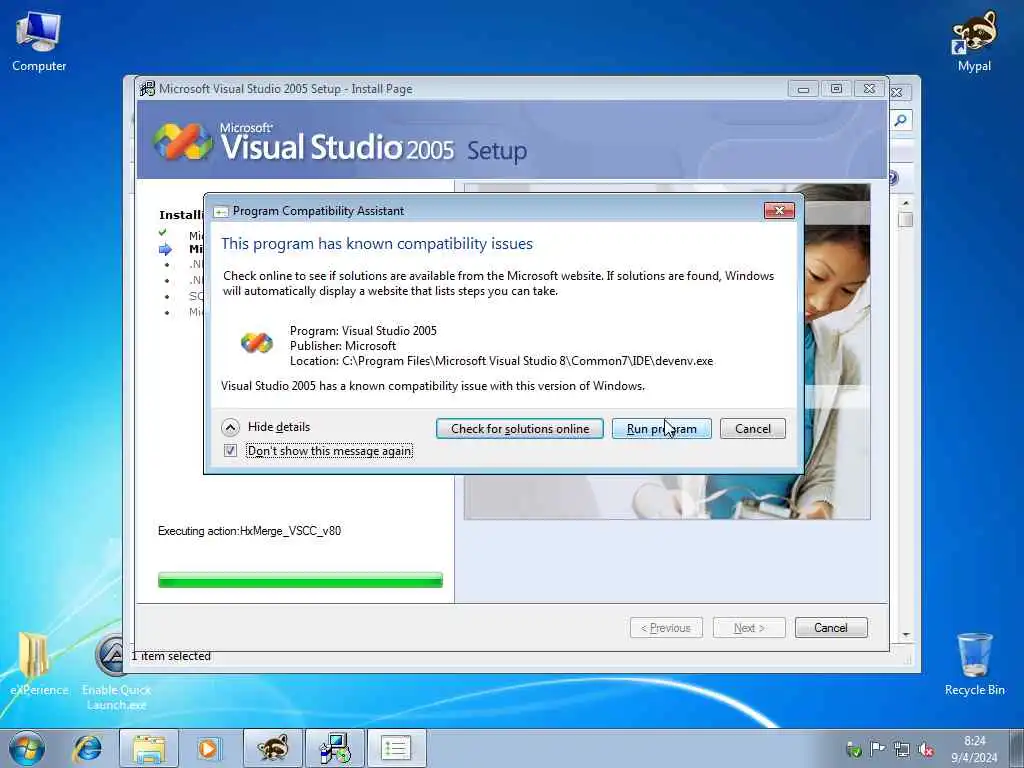Switch to list-icon taskbar button

pos(396,748)
